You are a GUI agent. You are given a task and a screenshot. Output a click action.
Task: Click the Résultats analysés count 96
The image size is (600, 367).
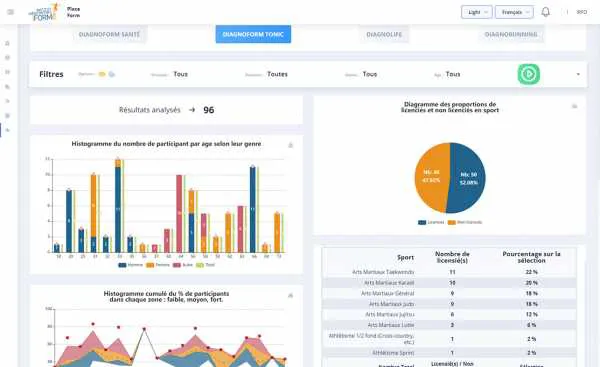[209, 110]
